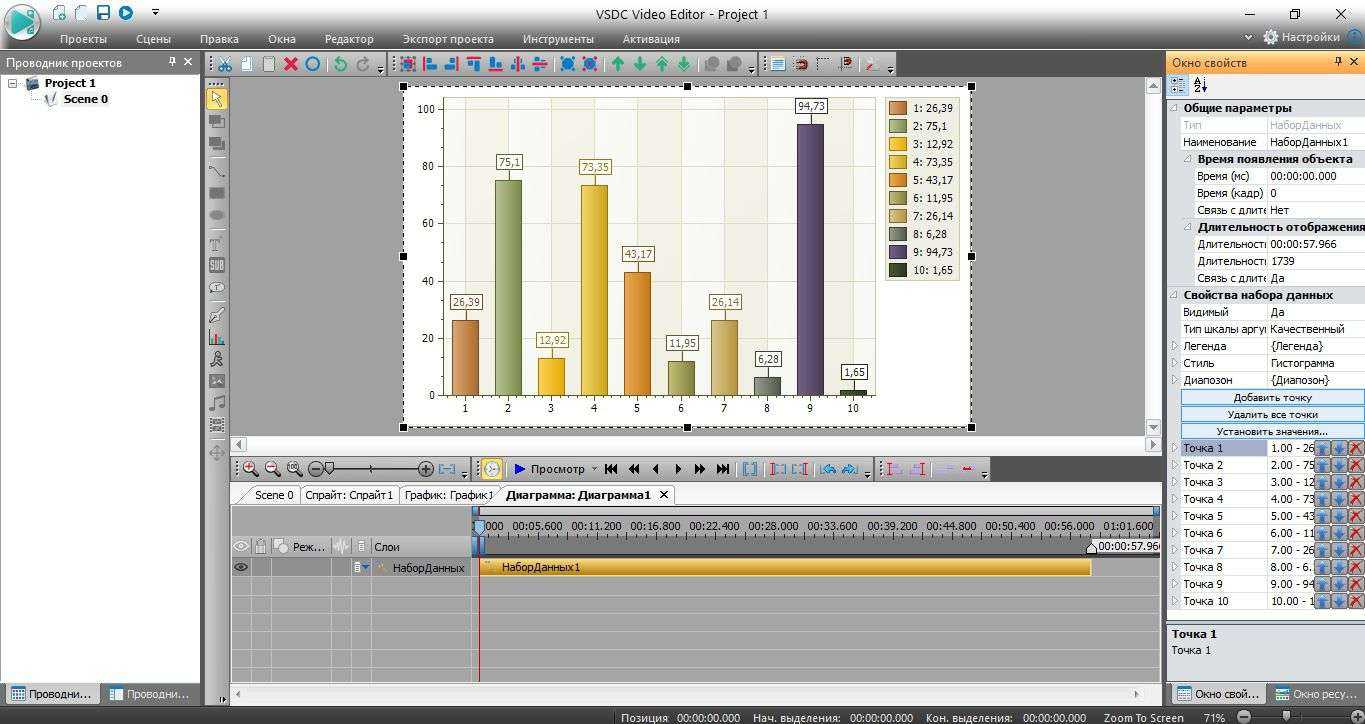This screenshot has width=1365, height=724.
Task: Select the chart tool in left toolbar
Action: point(216,337)
